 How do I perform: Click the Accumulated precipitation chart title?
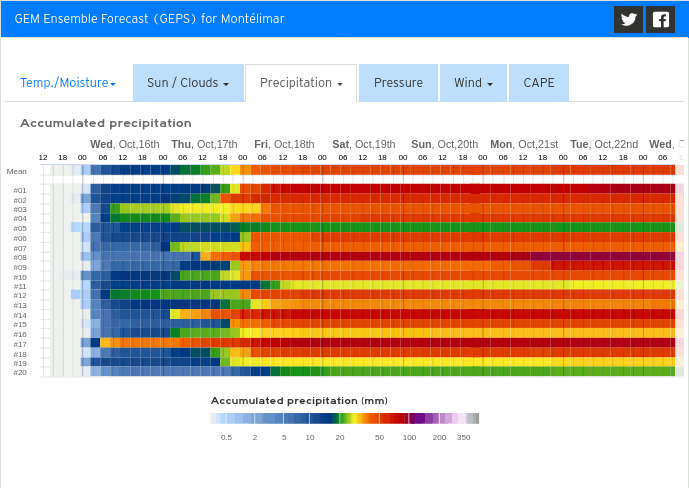[x=106, y=123]
